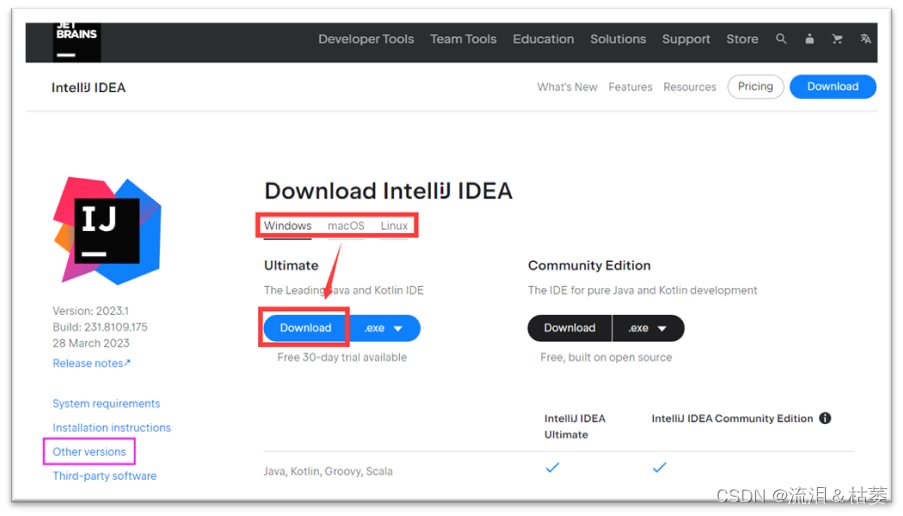Click the header Download button
Screen dimensions: 903x516
(833, 86)
